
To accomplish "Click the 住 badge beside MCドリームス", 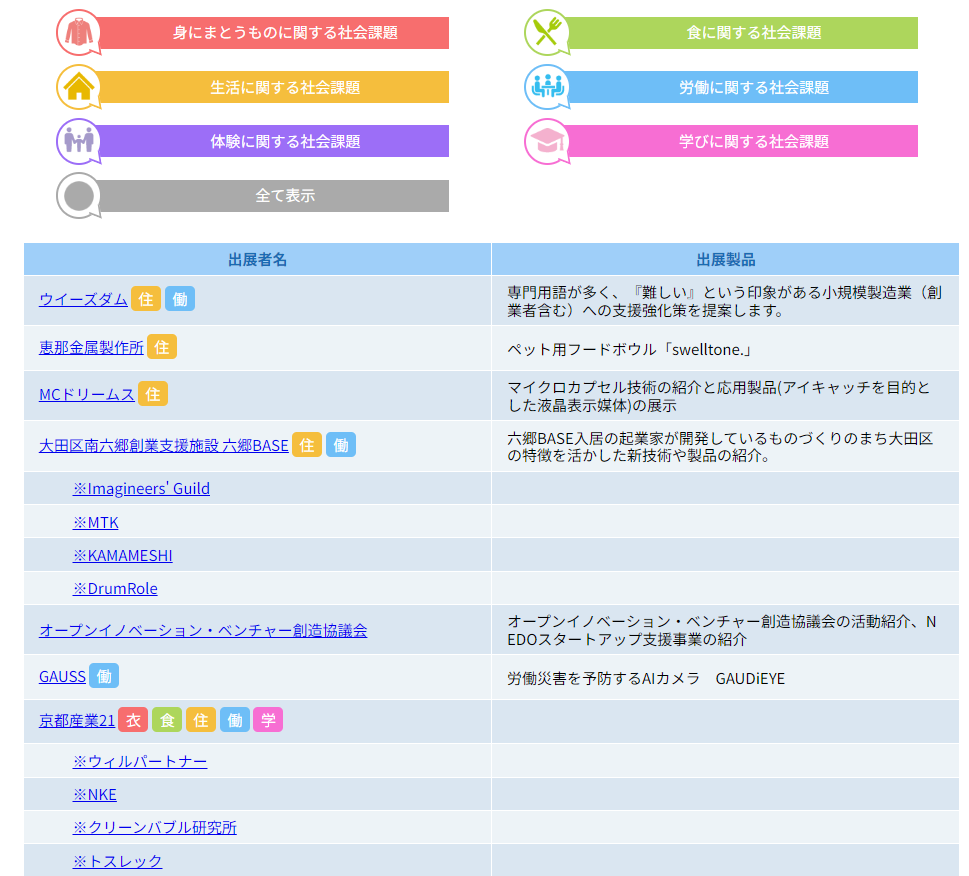I will coord(153,394).
